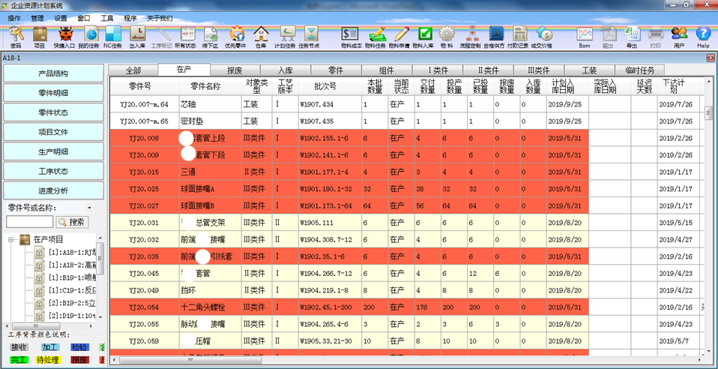Open NC任务 toolbar icon
This screenshot has width=718, height=369.
pyautogui.click(x=113, y=37)
